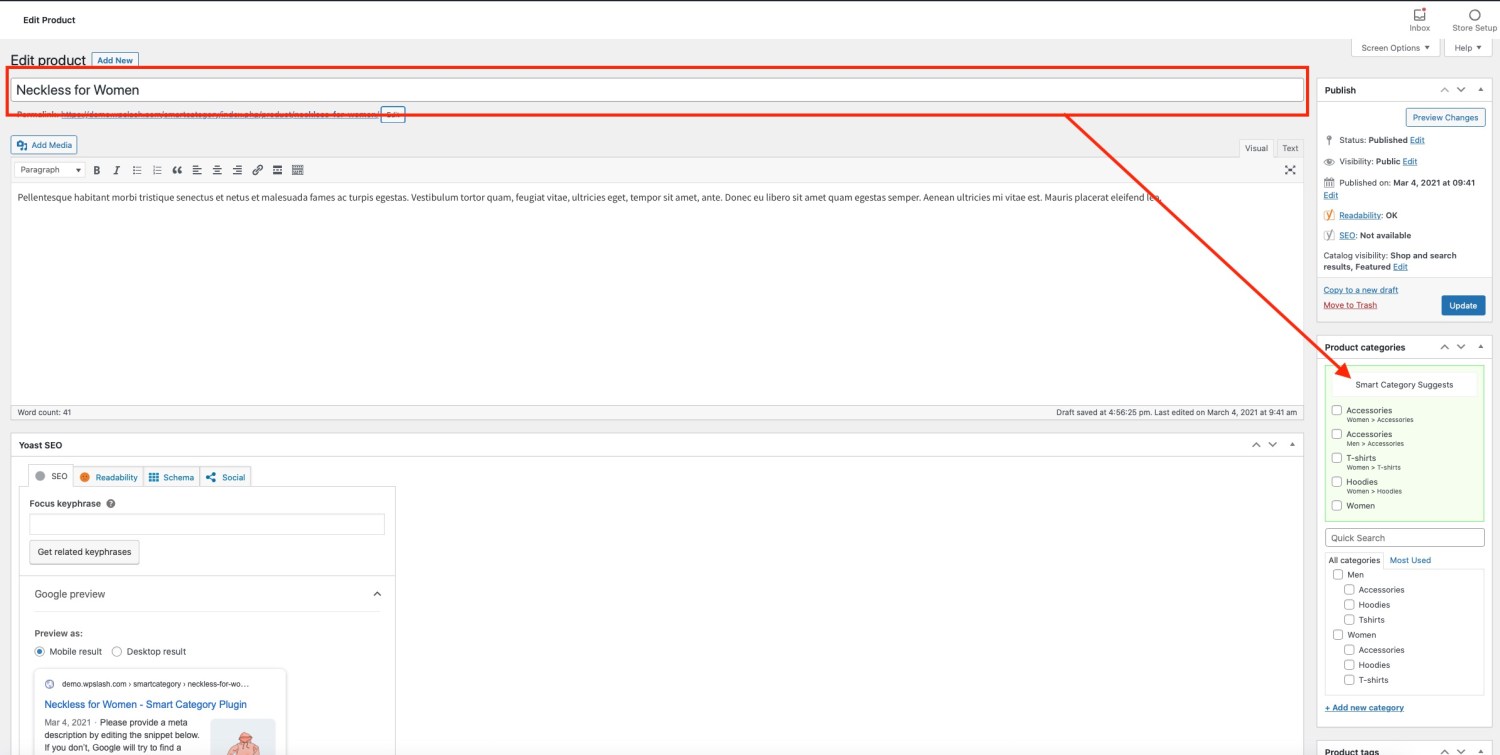
Task: Insert a bulleted list
Action: point(137,170)
